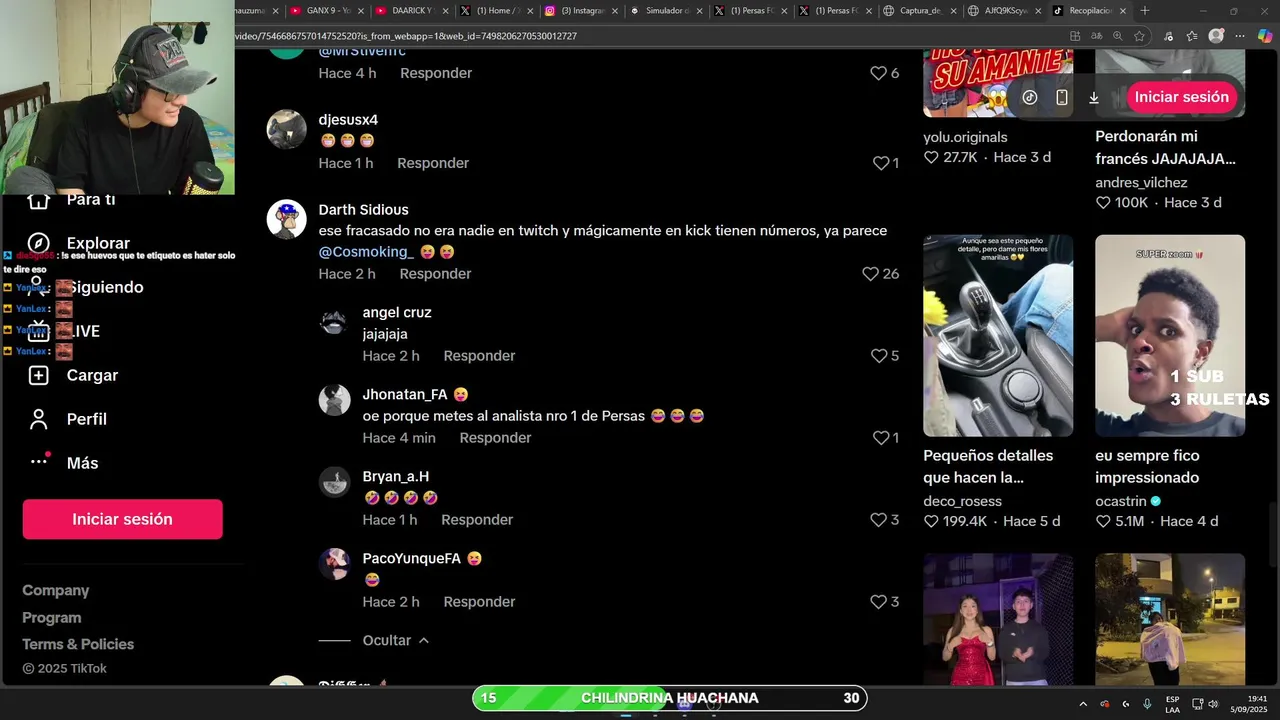The height and width of the screenshot is (720, 1280).
Task: Open browser zoom magnifier icon
Action: pos(1117,36)
